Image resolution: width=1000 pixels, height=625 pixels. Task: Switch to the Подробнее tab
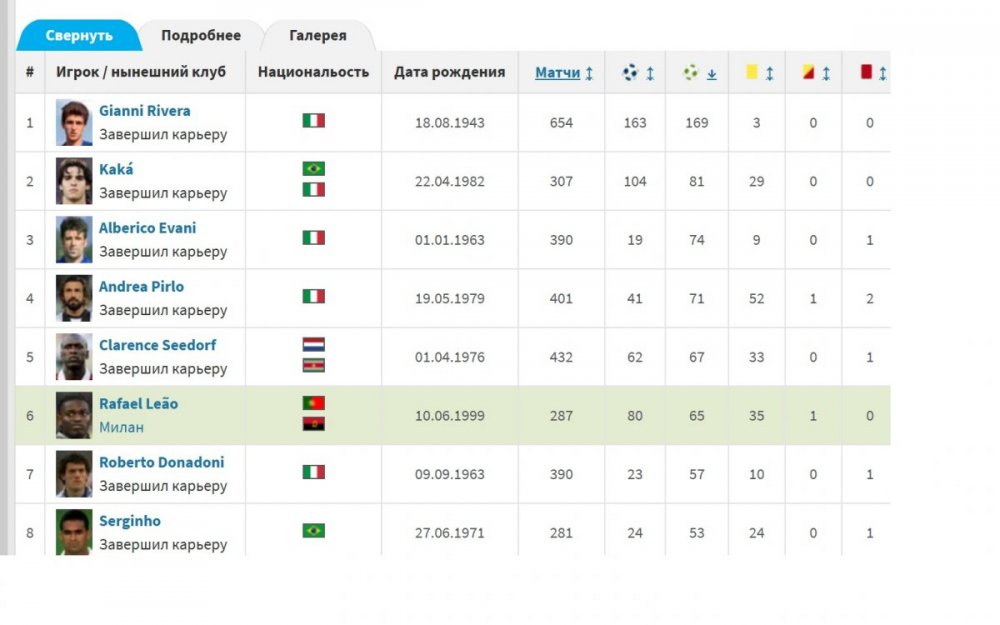[x=201, y=35]
